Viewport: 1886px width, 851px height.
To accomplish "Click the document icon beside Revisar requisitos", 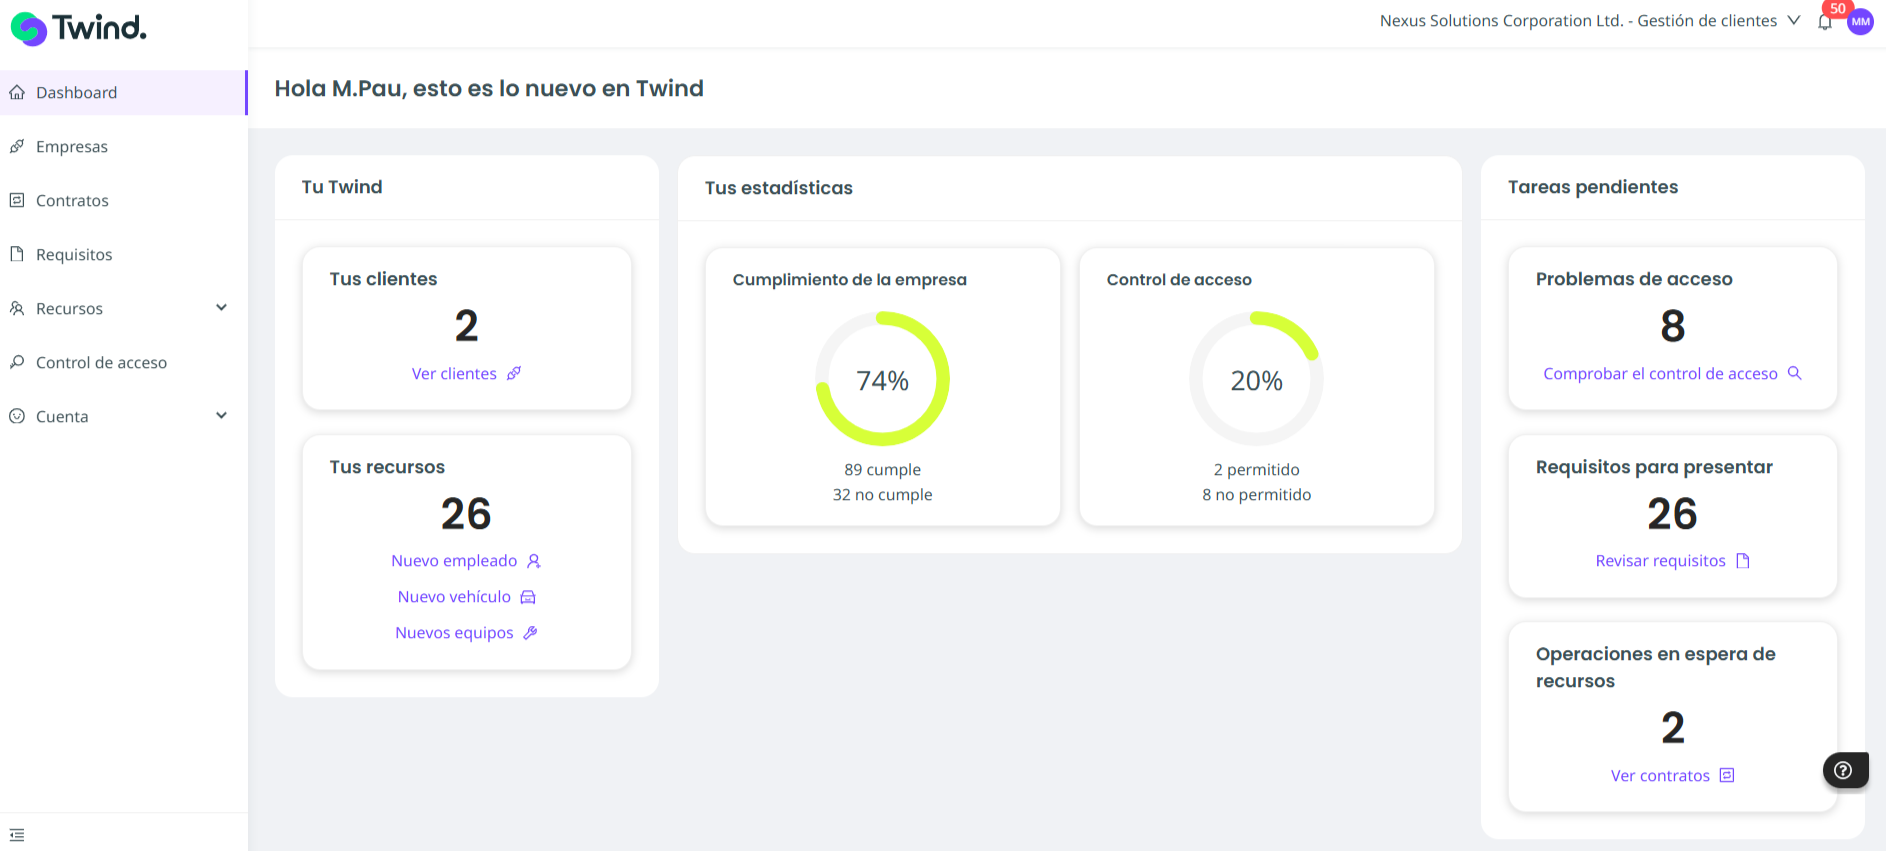I will click(x=1743, y=561).
